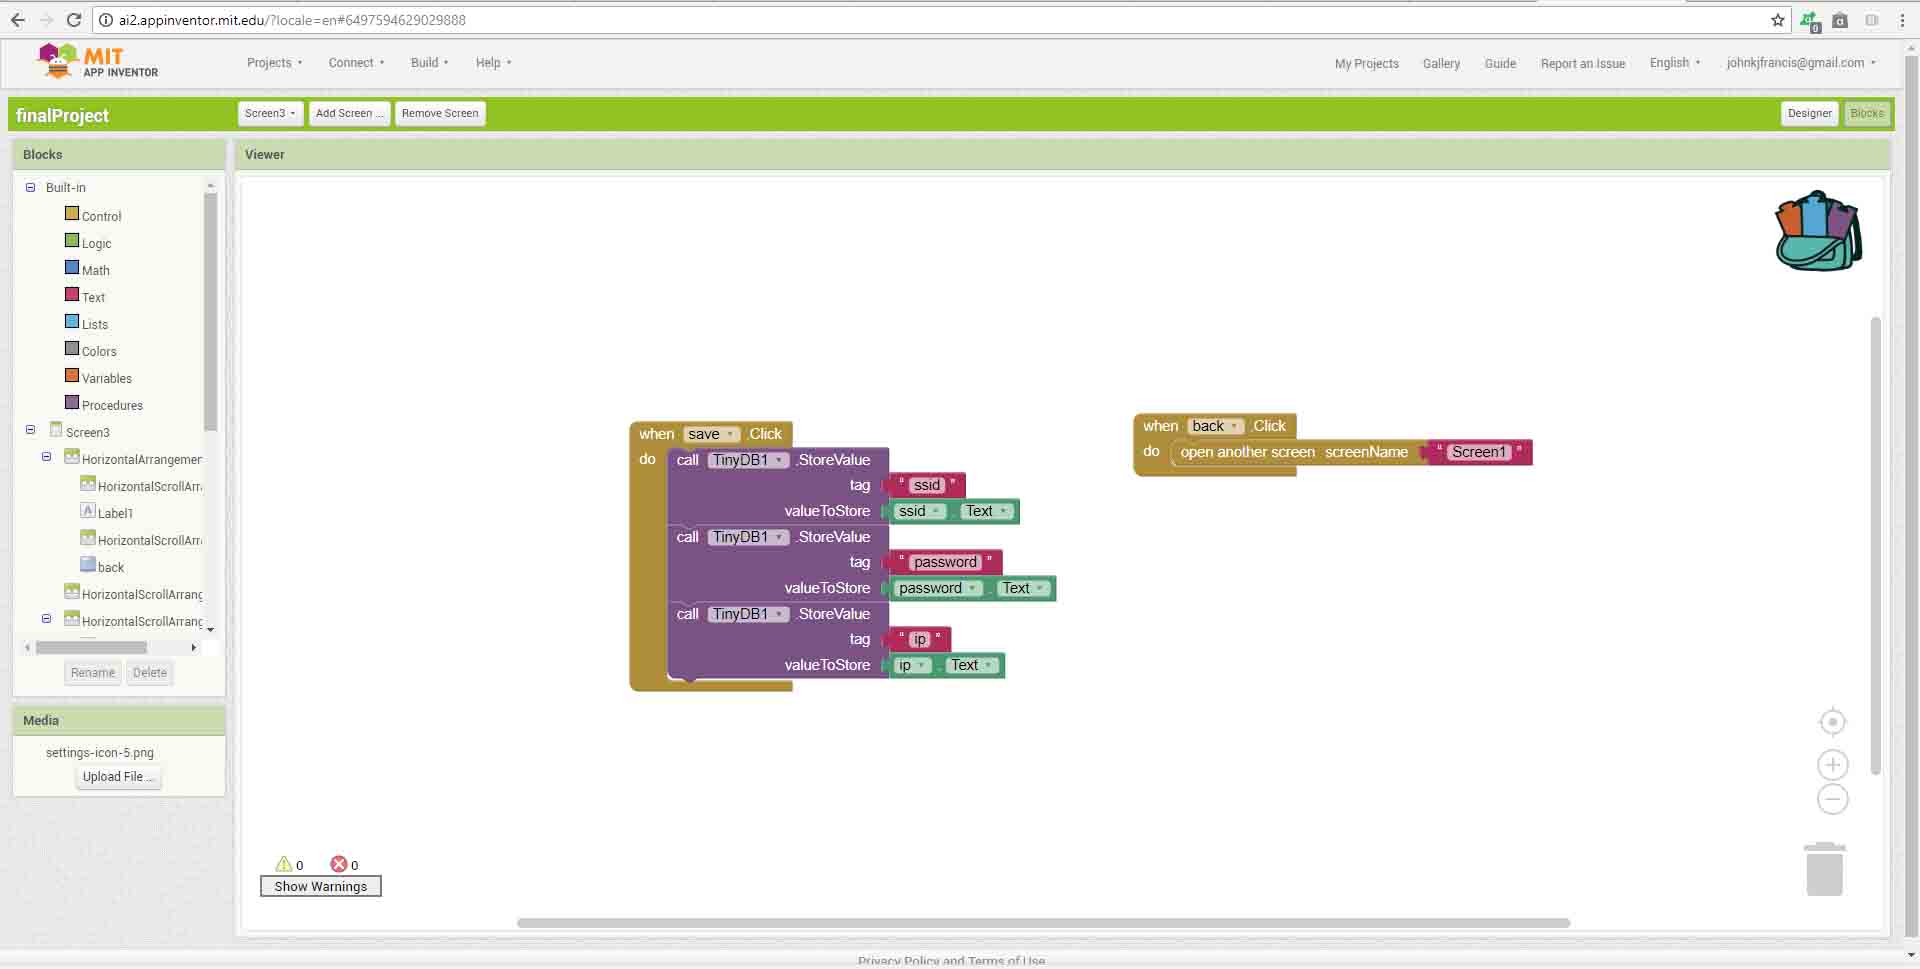The height and width of the screenshot is (969, 1920).
Task: Click Report an Issue link
Action: click(1582, 63)
